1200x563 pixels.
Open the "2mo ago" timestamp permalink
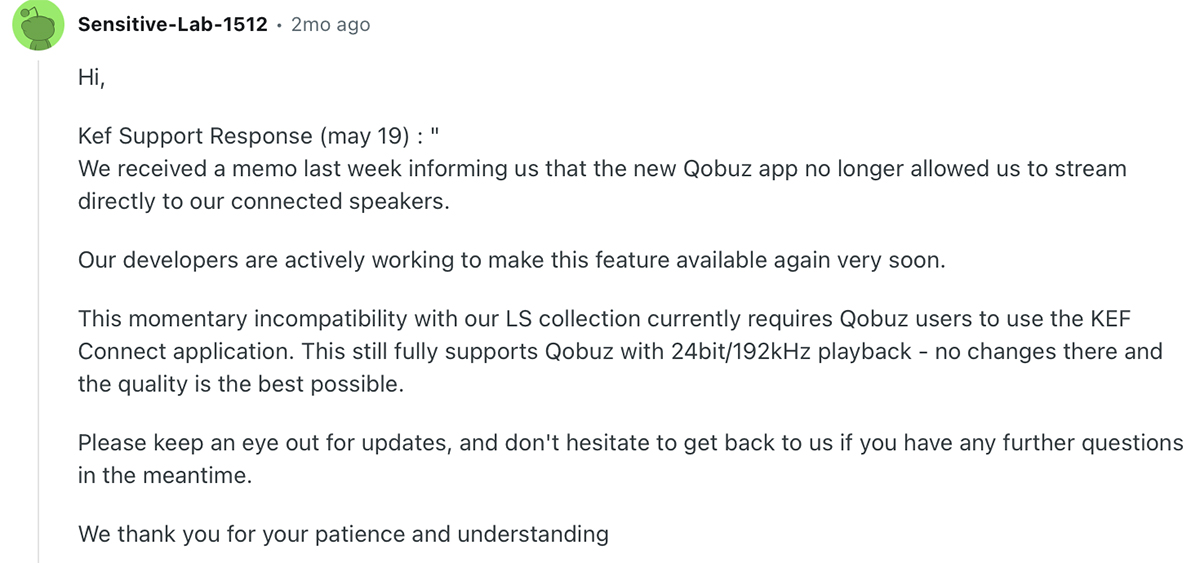(x=330, y=25)
